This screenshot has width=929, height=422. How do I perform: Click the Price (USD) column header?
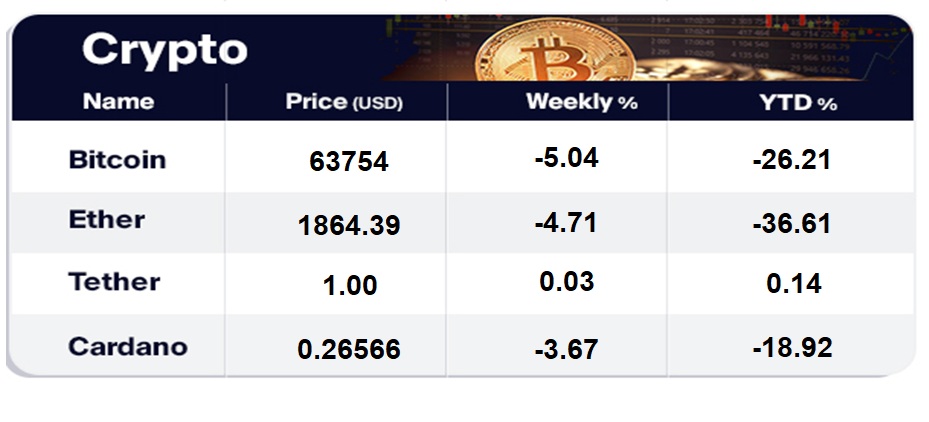click(344, 102)
